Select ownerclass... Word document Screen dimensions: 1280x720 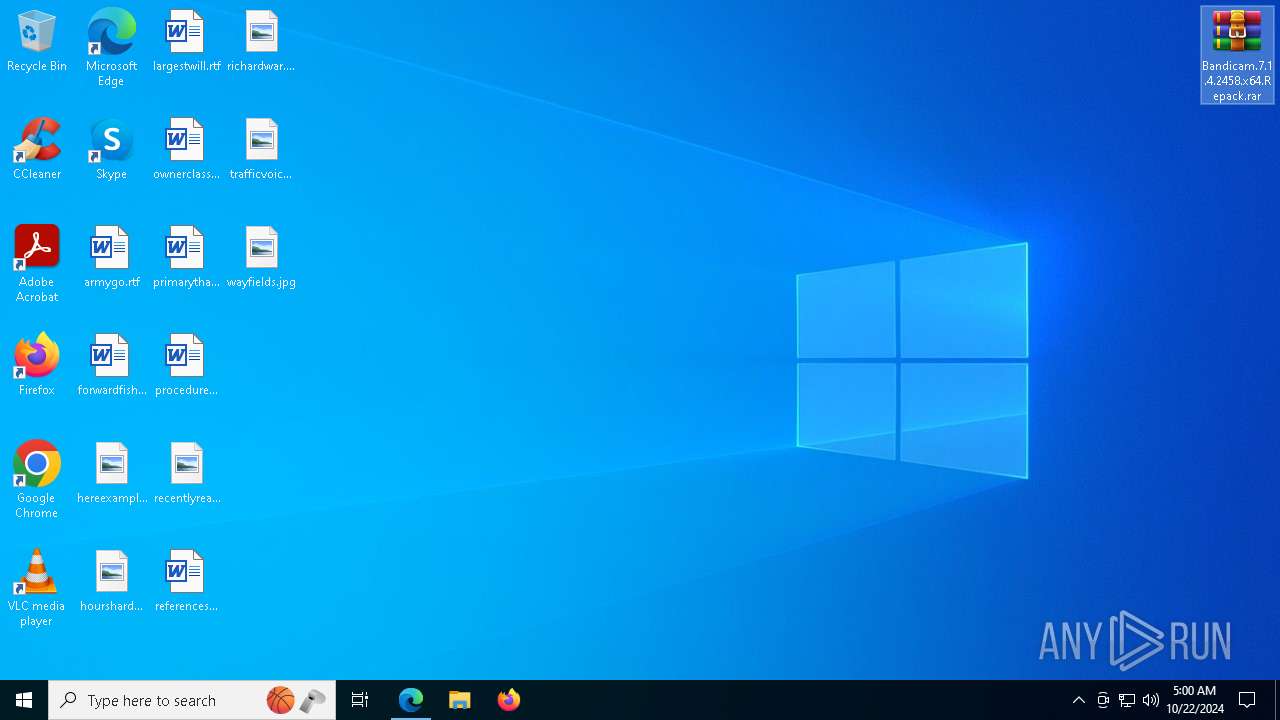(186, 150)
